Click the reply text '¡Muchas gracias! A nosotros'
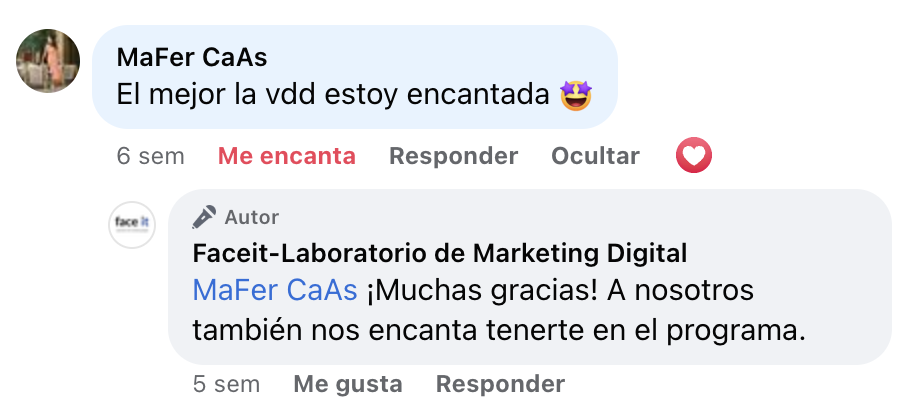 click(560, 291)
